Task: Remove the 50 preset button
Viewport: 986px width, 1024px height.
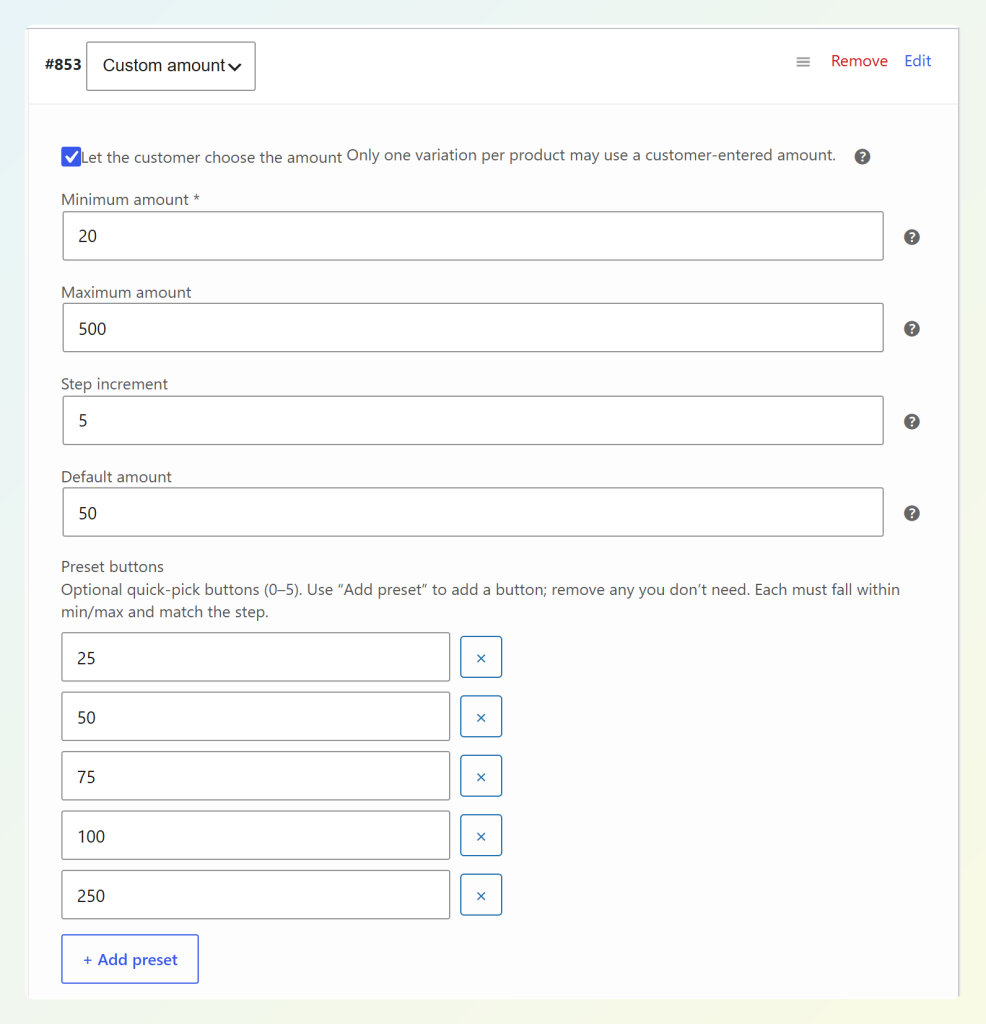Action: [x=481, y=716]
